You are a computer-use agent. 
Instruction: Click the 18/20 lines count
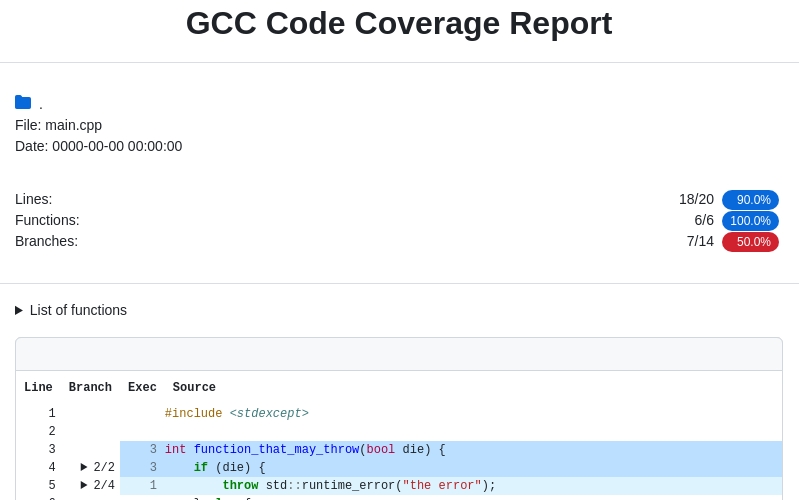click(696, 199)
